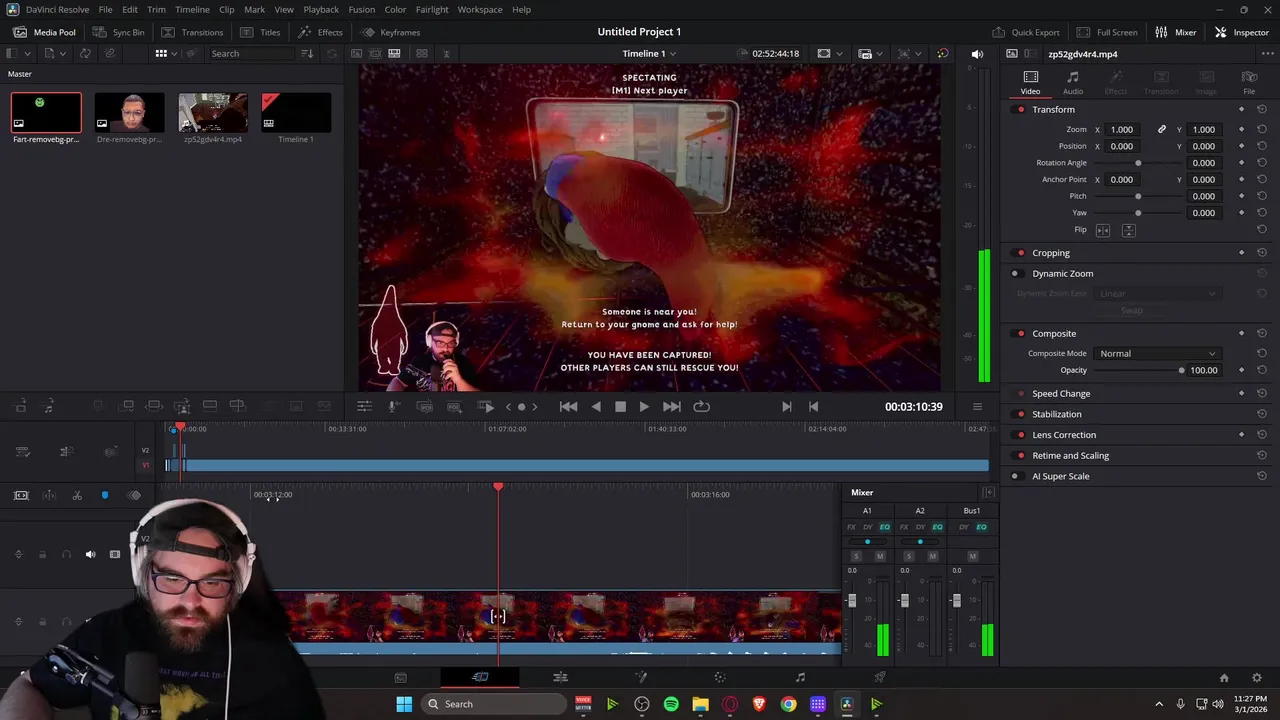Jump to the last frame

672,406
